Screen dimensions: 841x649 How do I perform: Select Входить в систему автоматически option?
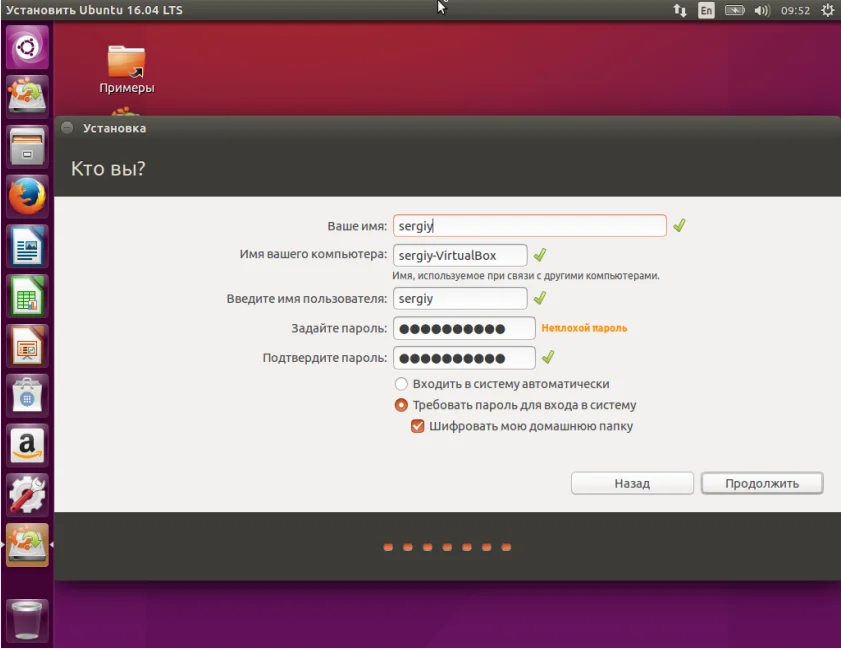503,384
